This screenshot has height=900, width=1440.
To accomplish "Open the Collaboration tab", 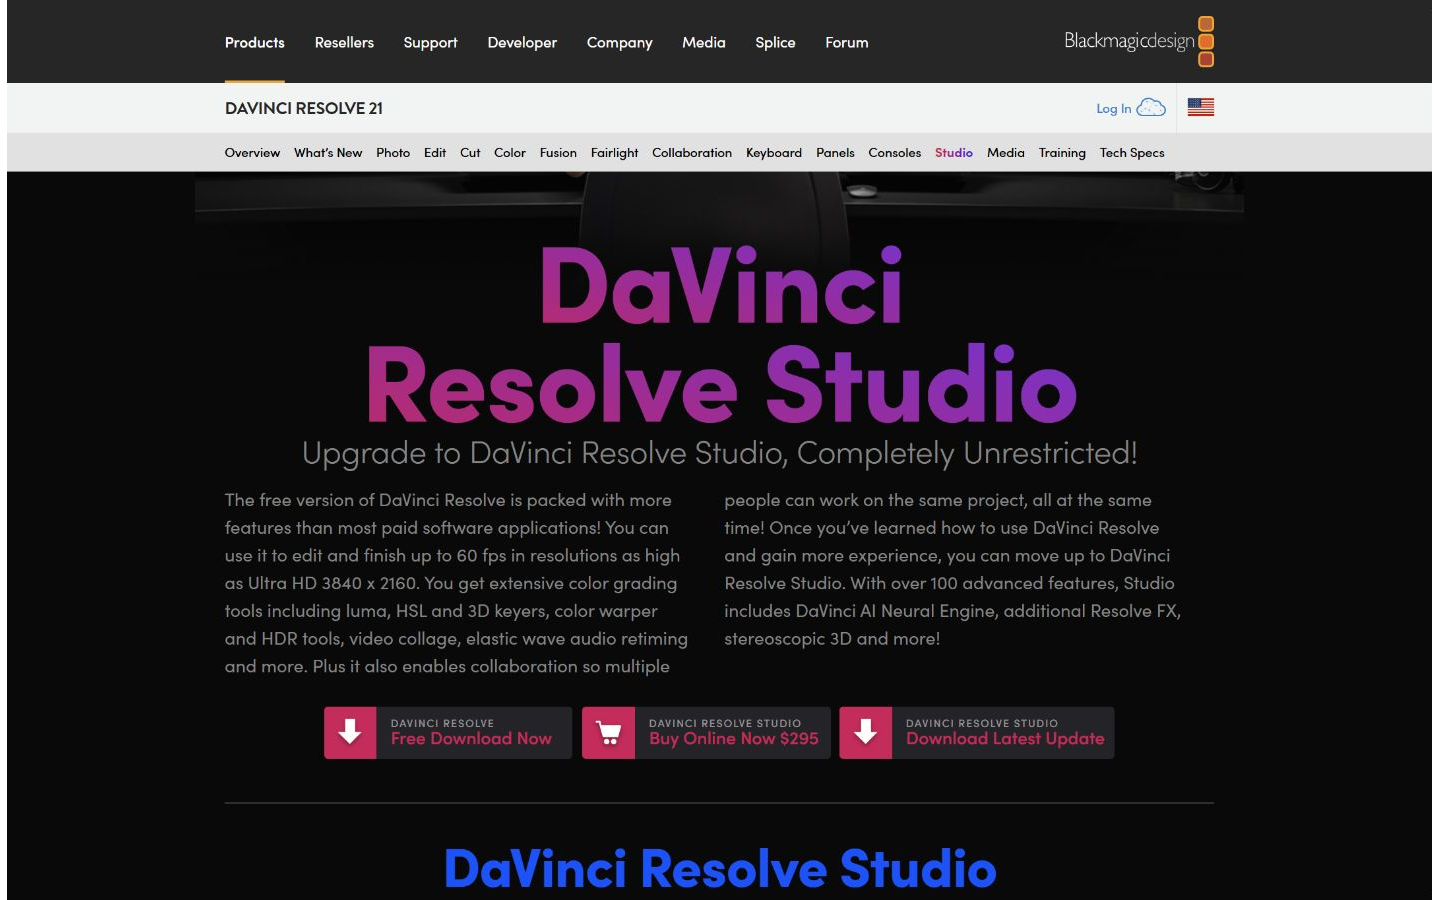I will click(692, 153).
